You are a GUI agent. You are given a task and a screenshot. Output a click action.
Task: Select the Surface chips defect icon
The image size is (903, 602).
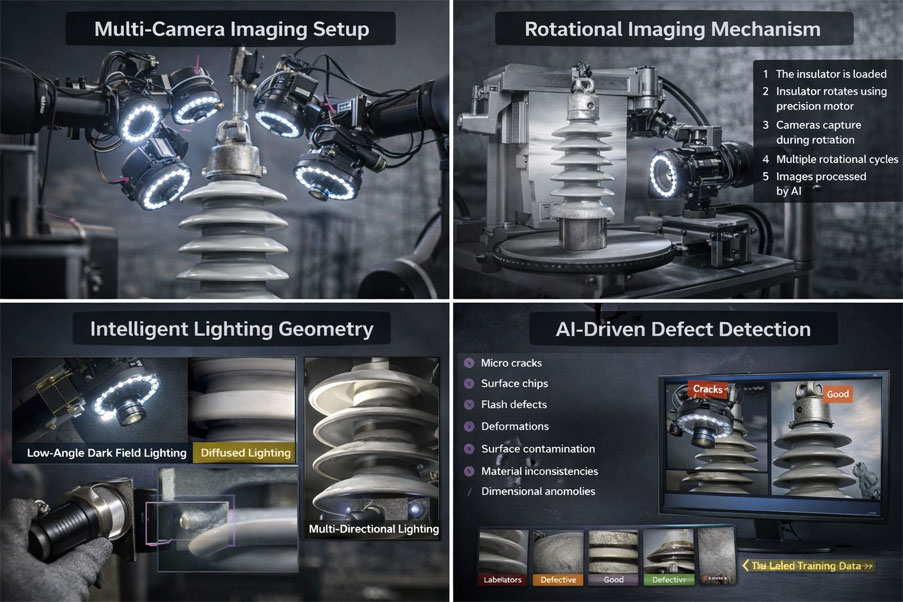click(468, 384)
